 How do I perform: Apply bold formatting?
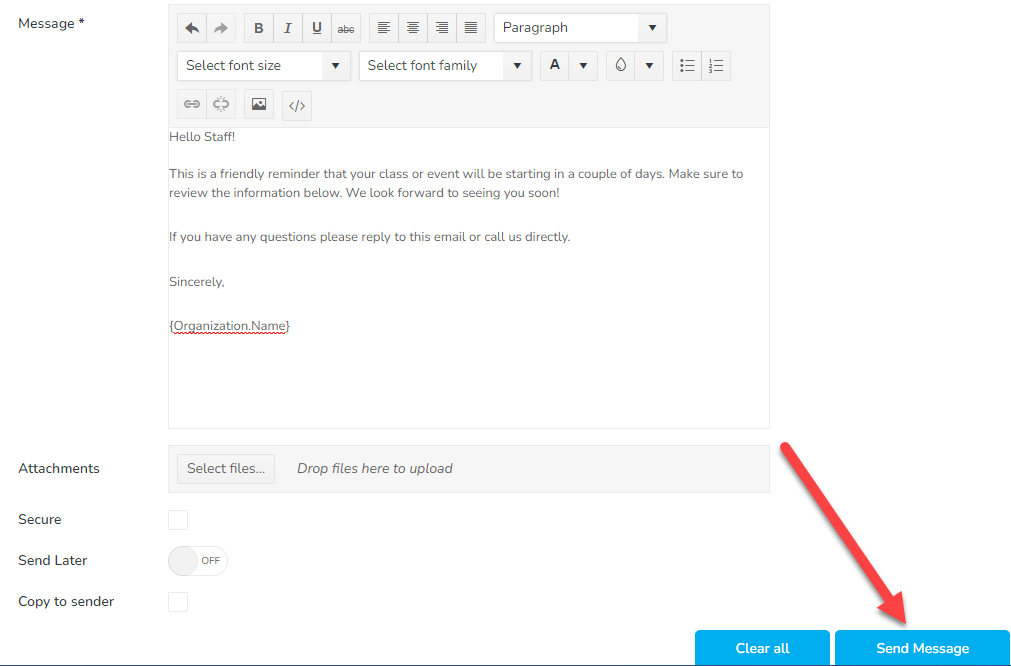click(259, 28)
